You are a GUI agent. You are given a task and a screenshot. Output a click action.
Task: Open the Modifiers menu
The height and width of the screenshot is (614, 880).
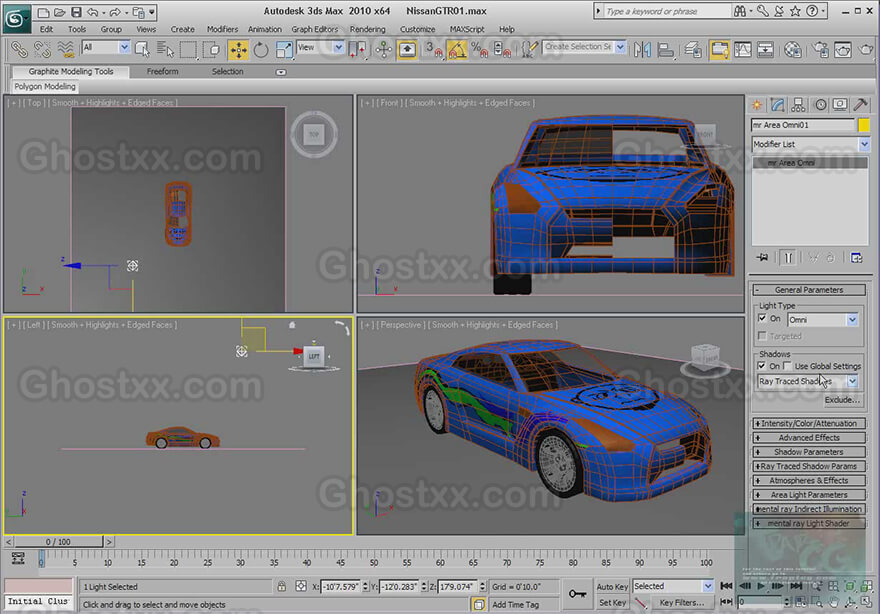click(222, 29)
